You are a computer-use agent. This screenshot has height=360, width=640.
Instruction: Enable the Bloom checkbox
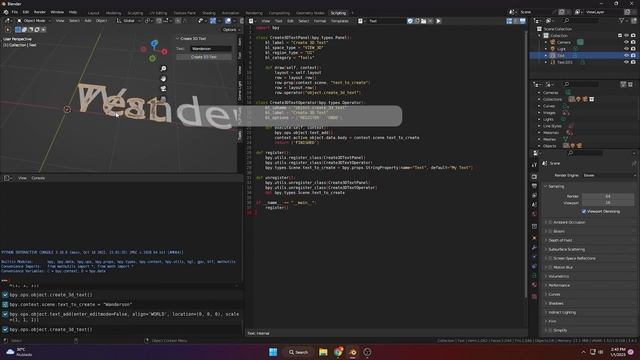pyautogui.click(x=550, y=231)
